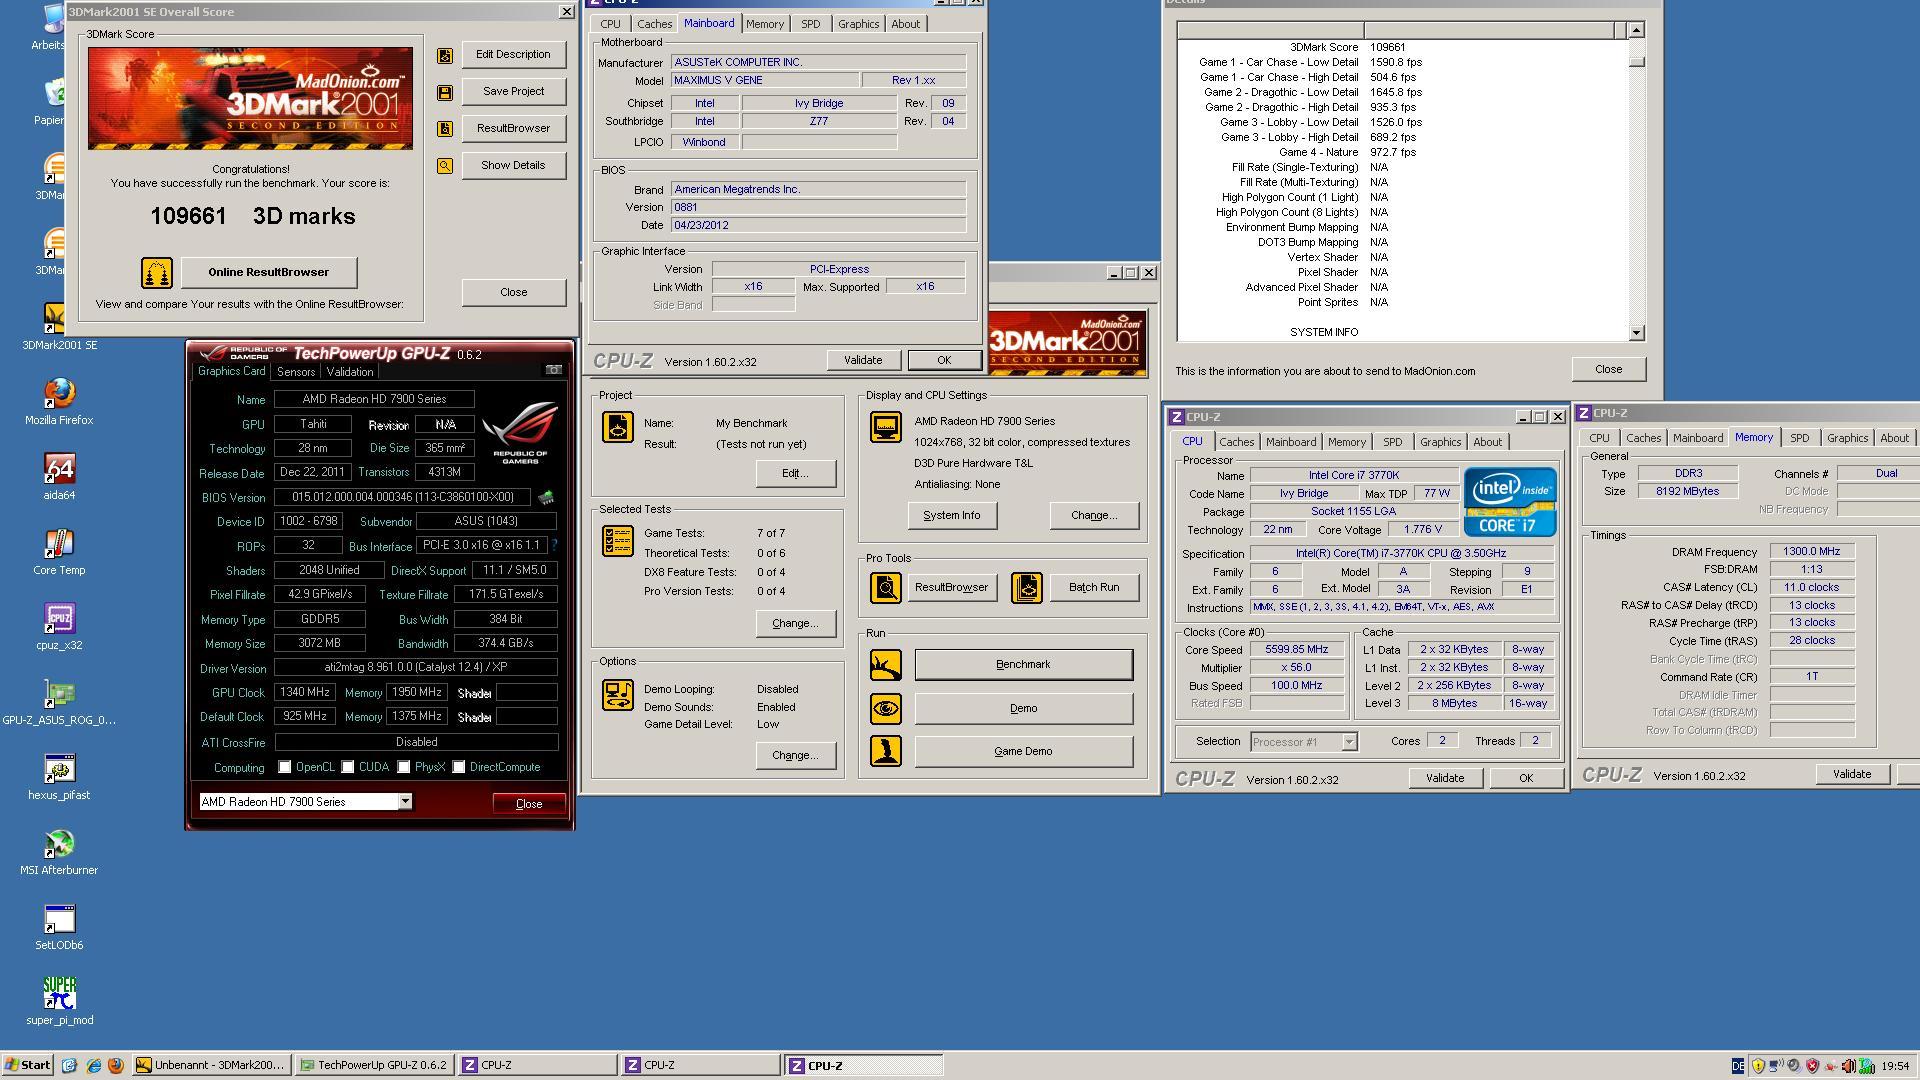Open Graphics tab in Memory CPU-Z window
Image resolution: width=1920 pixels, height=1080 pixels.
pyautogui.click(x=1847, y=437)
